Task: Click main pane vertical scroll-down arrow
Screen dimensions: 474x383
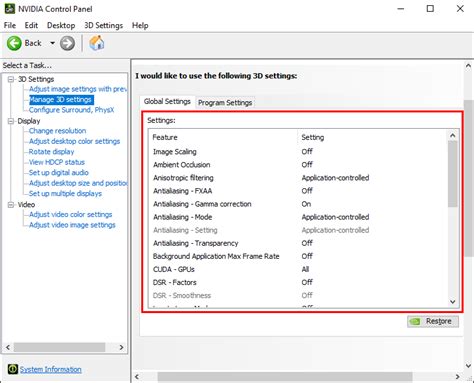Action: coord(468,365)
